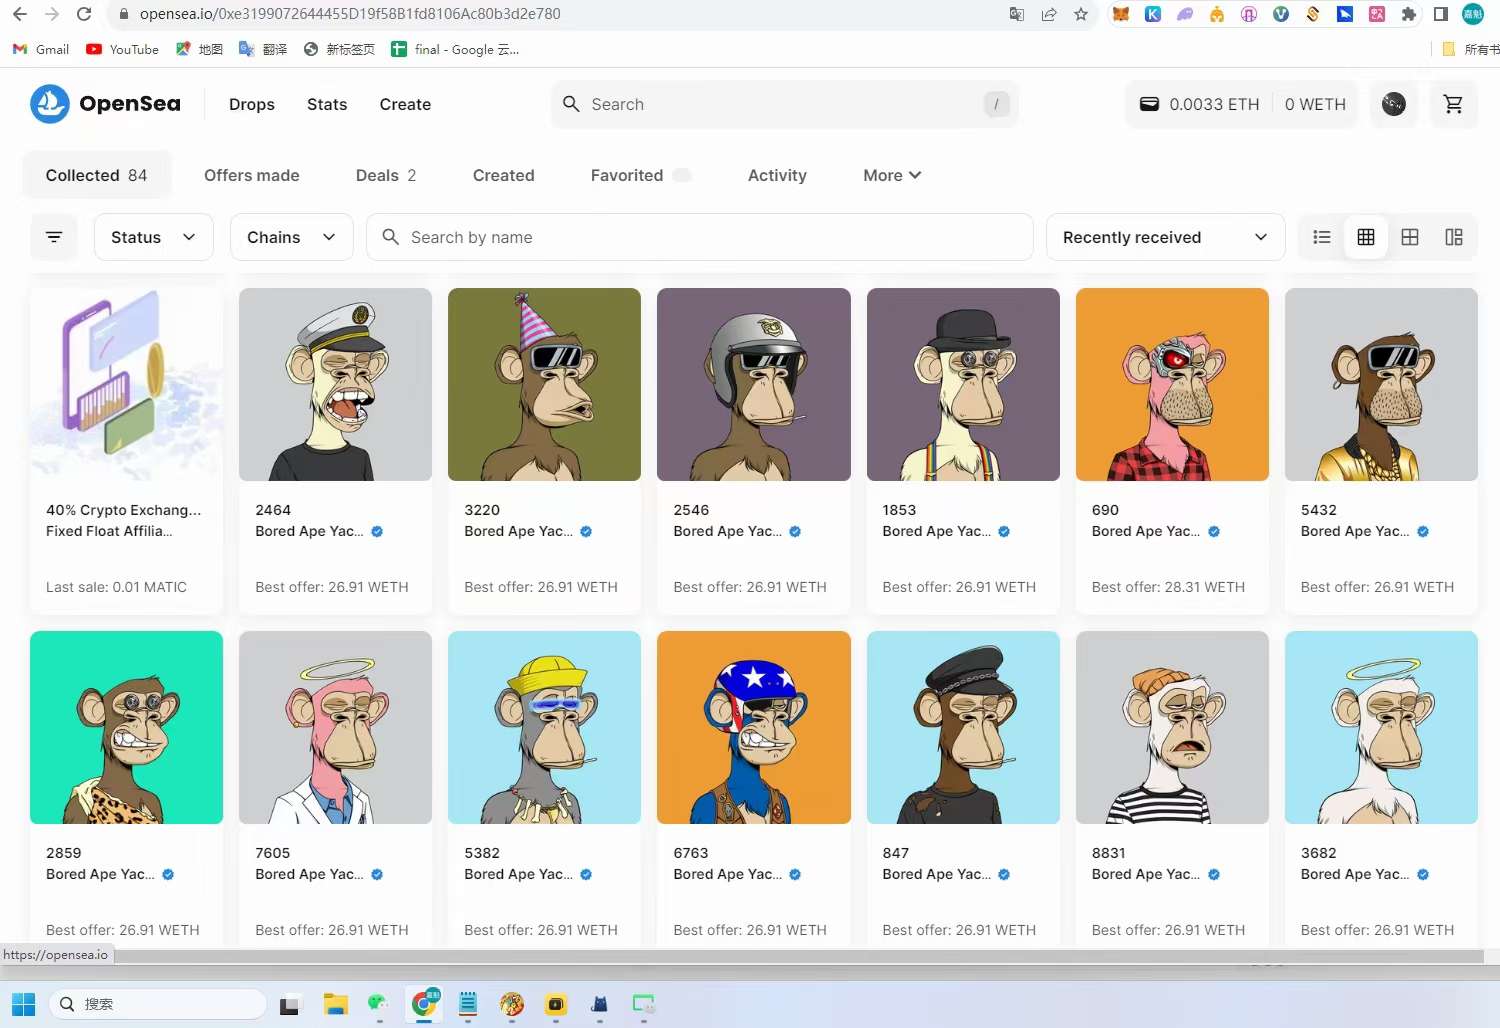Viewport: 1500px width, 1028px height.
Task: Reload the page
Action: click(x=84, y=14)
